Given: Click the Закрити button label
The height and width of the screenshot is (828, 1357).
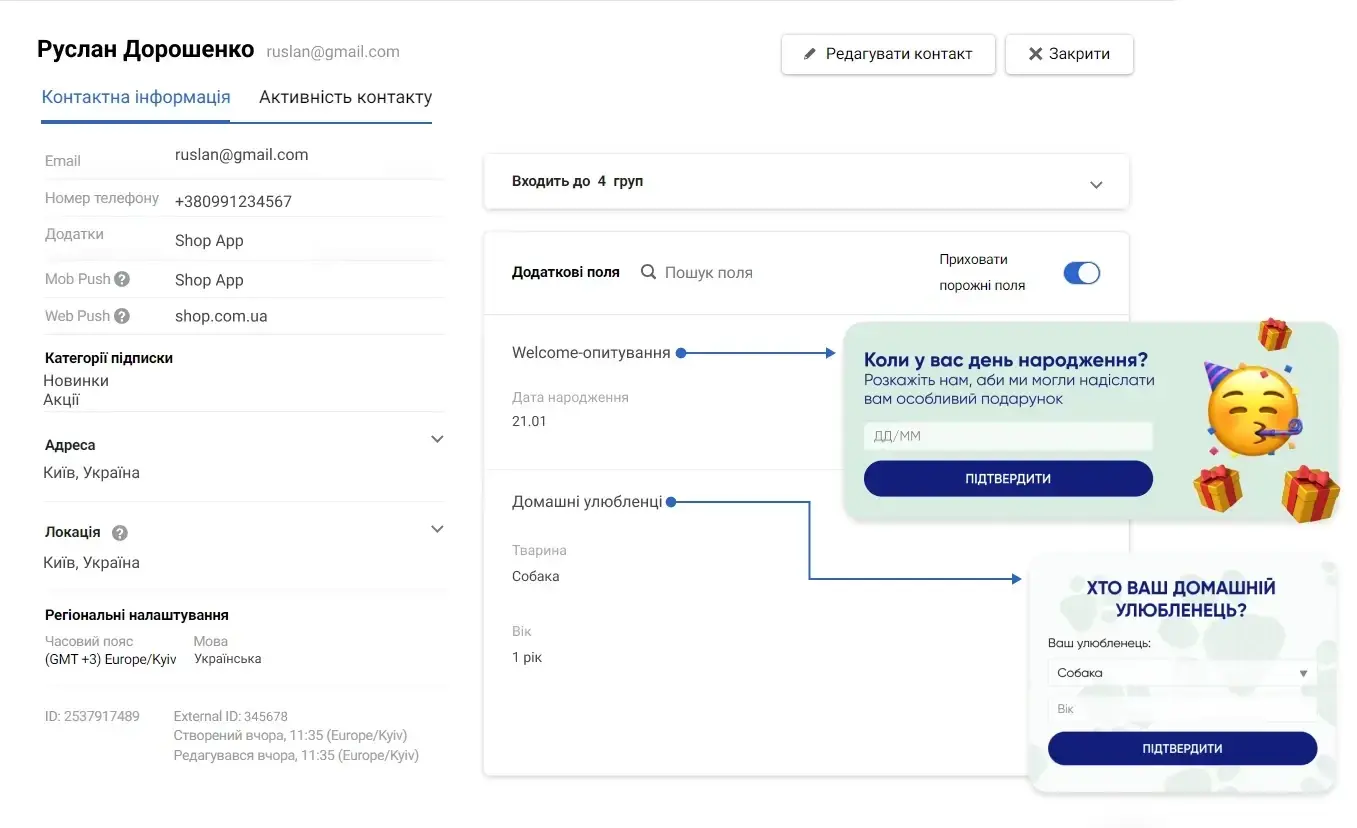Looking at the screenshot, I should pyautogui.click(x=1079, y=54).
